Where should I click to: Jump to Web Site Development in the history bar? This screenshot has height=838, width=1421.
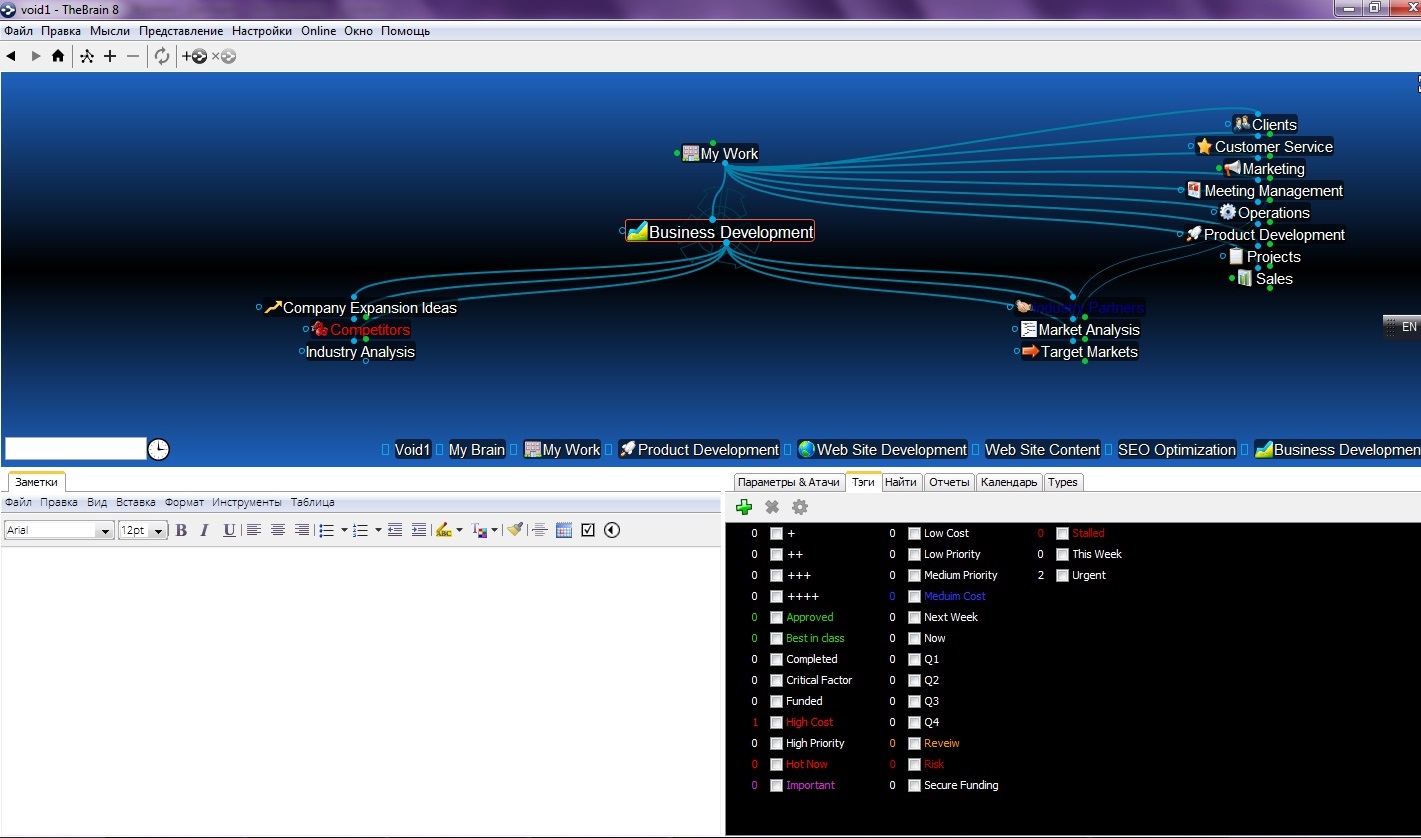pyautogui.click(x=891, y=450)
